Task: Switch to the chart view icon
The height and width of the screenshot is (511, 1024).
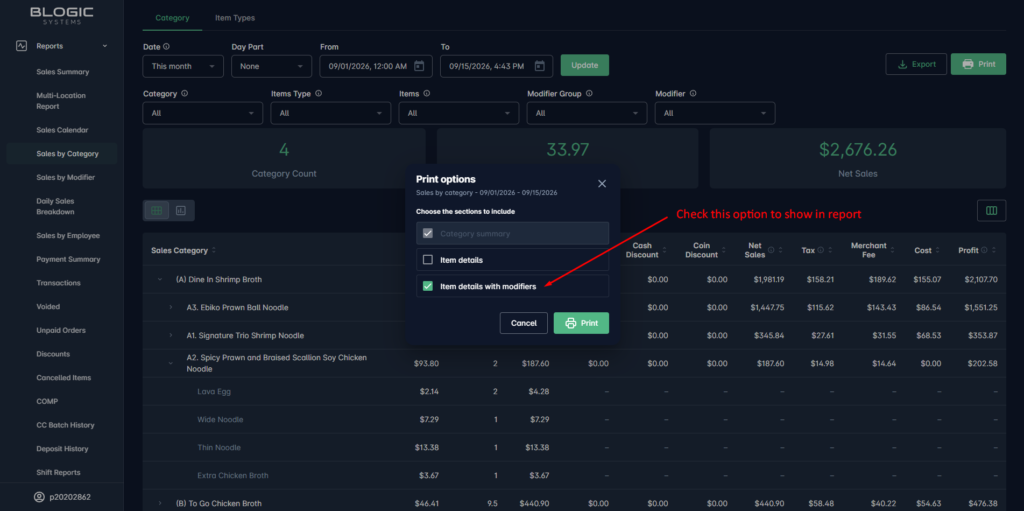Action: 181,210
